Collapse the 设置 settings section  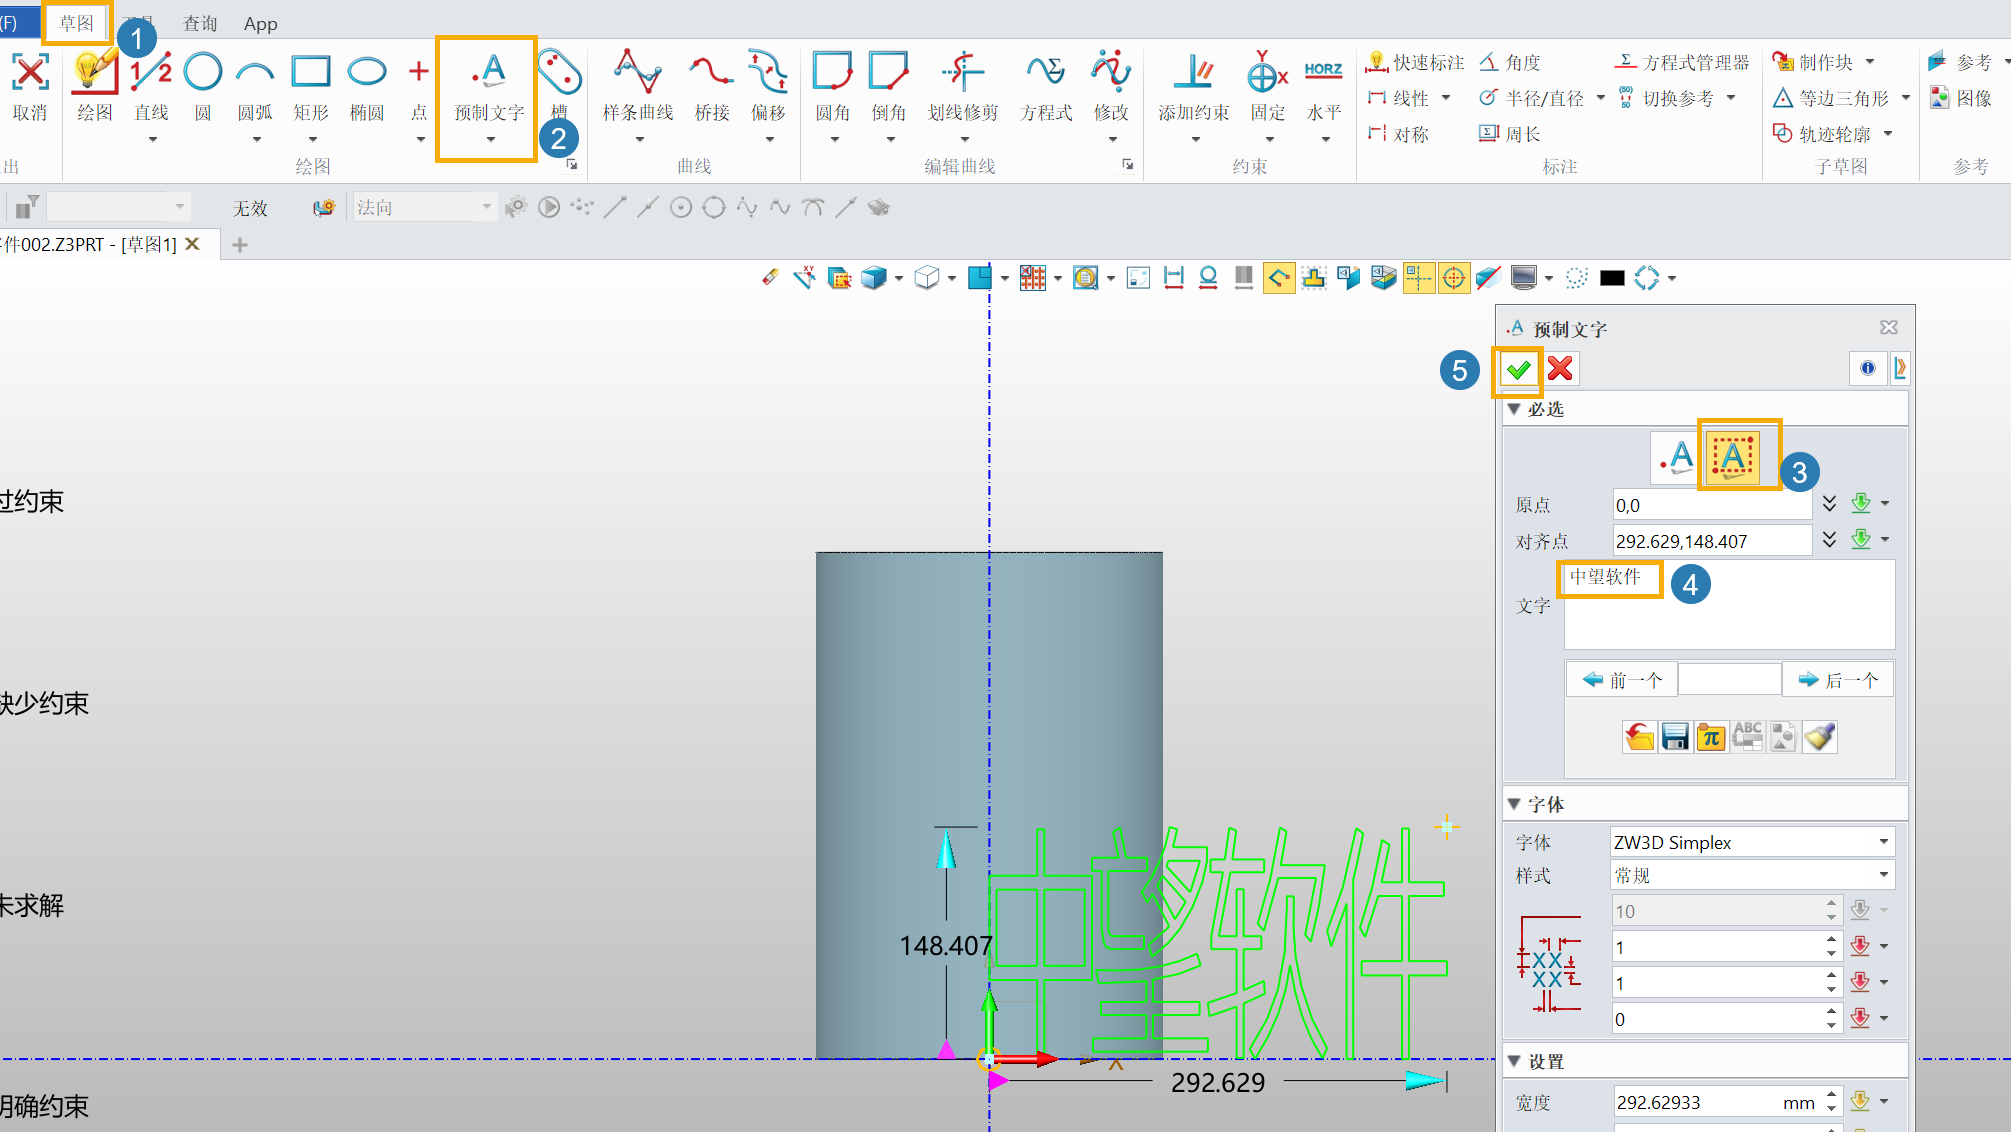[1514, 1061]
